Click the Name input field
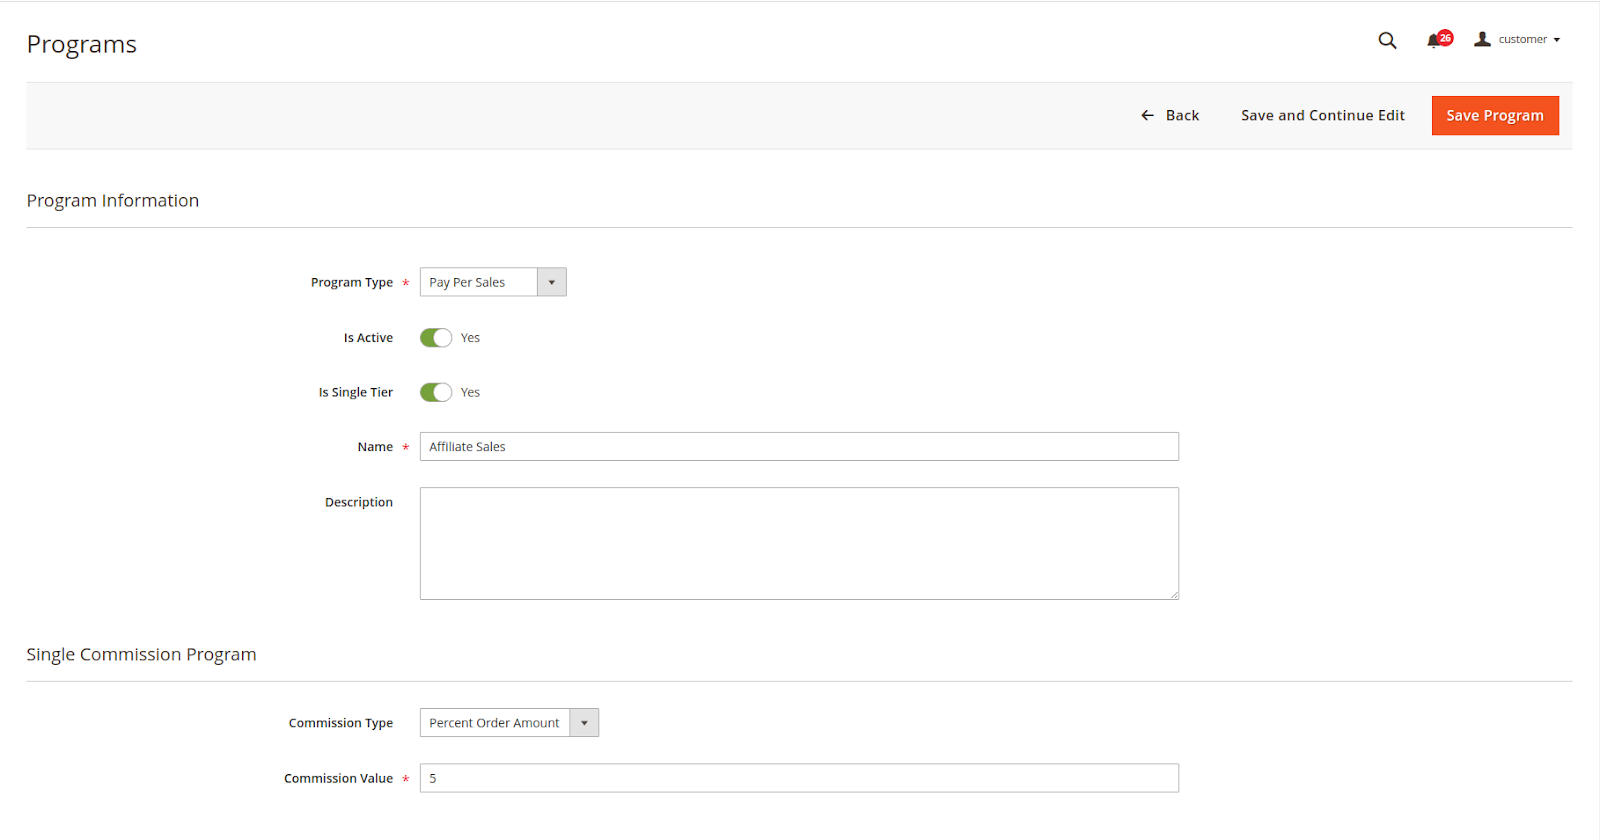The height and width of the screenshot is (840, 1600). click(799, 446)
